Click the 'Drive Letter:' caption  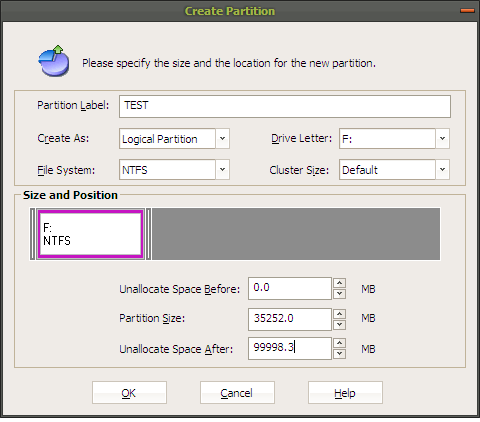(x=302, y=138)
